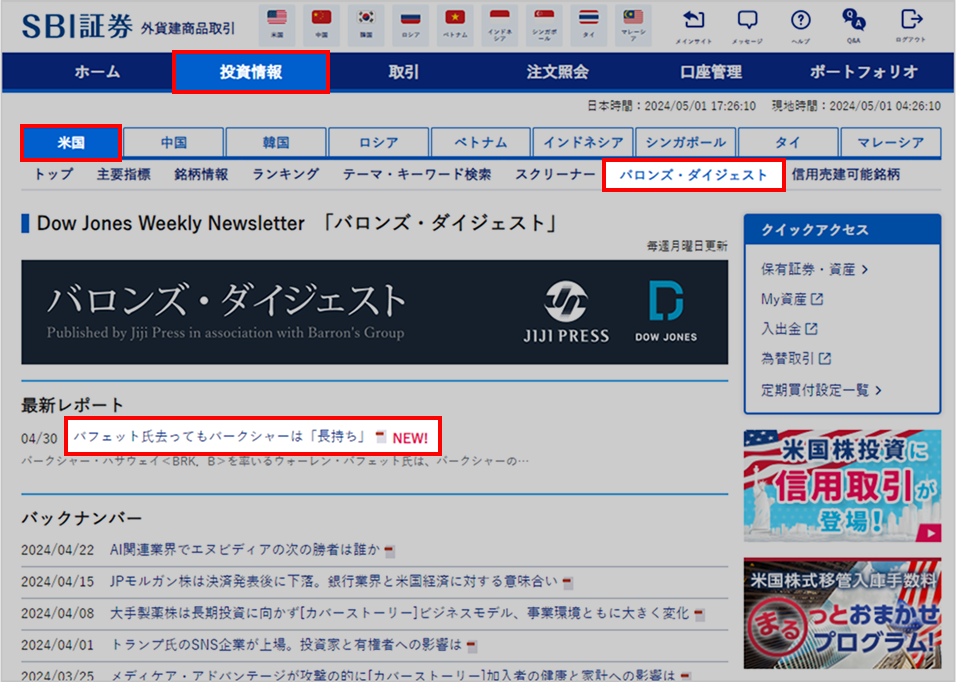Open report JPモルガン株は決済発表後に下落
The width and height of the screenshot is (956, 682).
coord(334,581)
